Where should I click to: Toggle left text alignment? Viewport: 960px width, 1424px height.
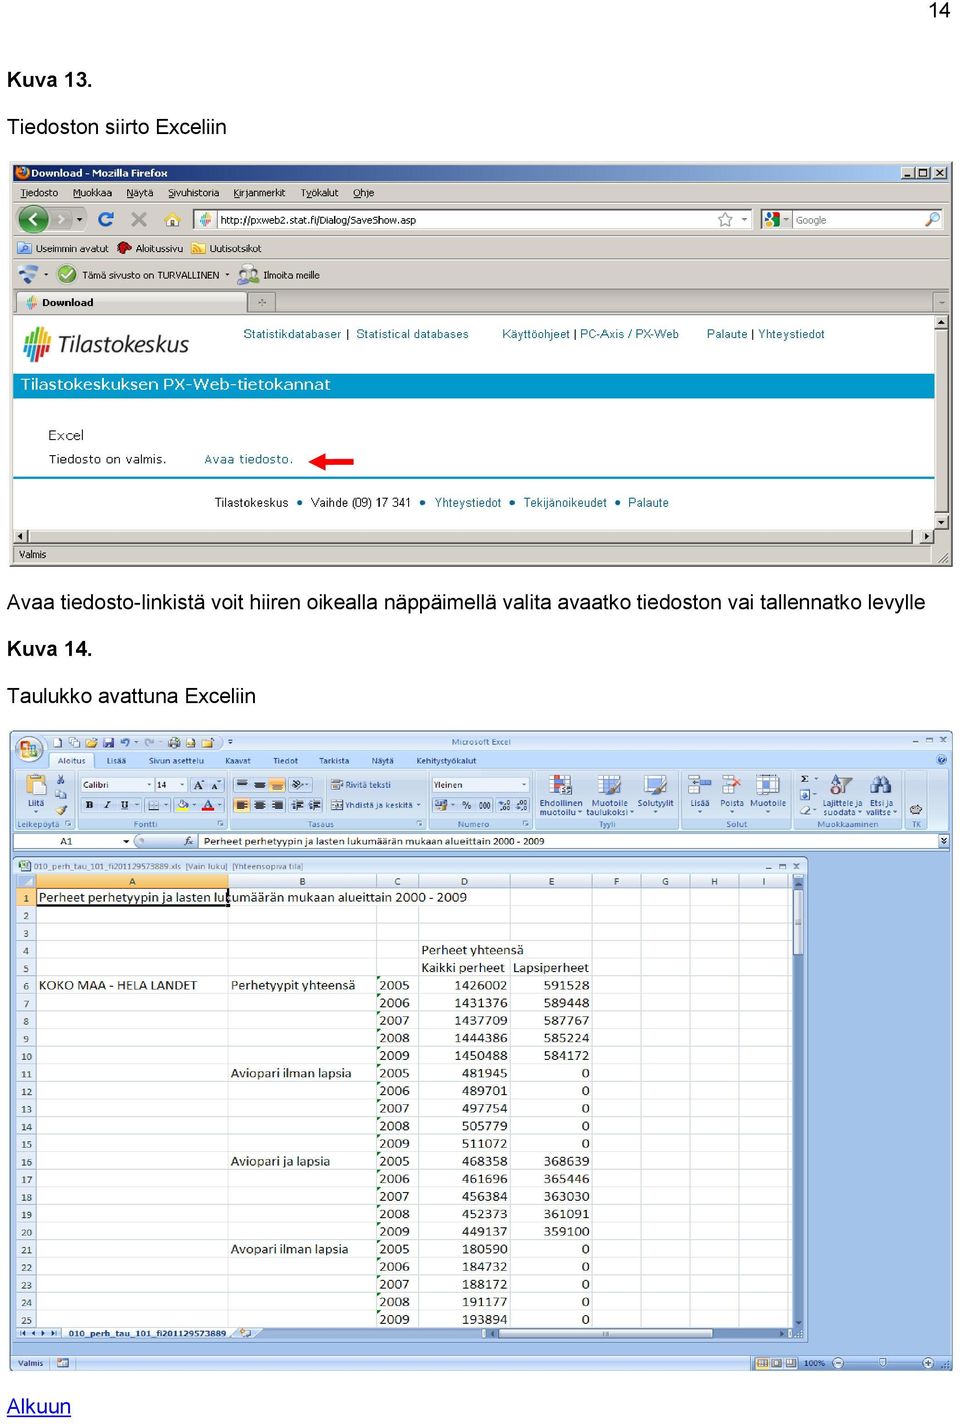(241, 805)
